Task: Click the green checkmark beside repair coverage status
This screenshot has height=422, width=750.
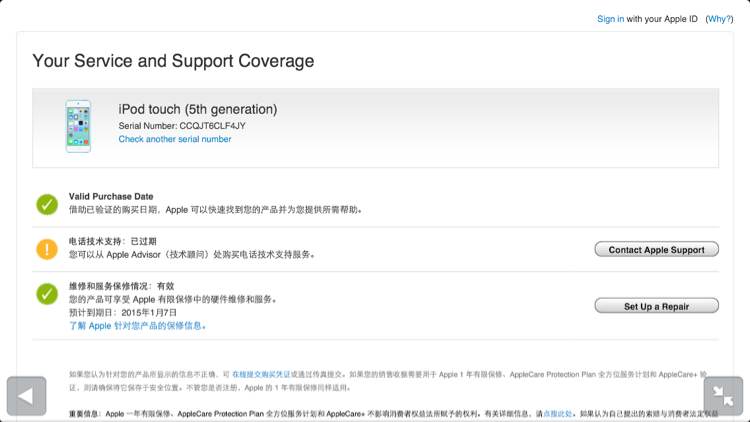Action: click(x=47, y=294)
